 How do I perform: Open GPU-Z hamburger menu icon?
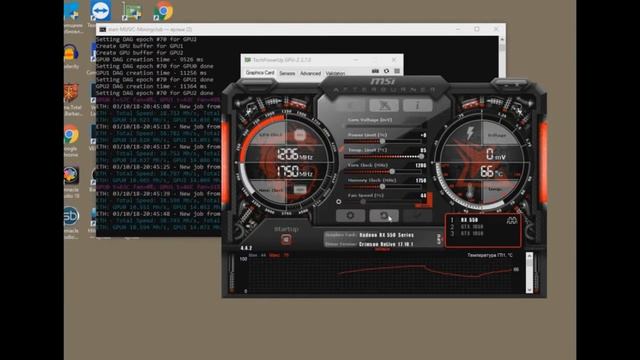[397, 71]
